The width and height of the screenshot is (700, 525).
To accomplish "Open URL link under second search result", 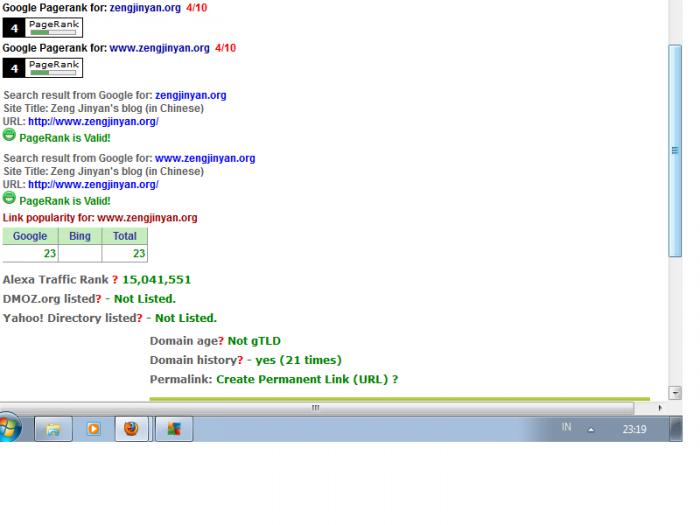I will (x=93, y=184).
